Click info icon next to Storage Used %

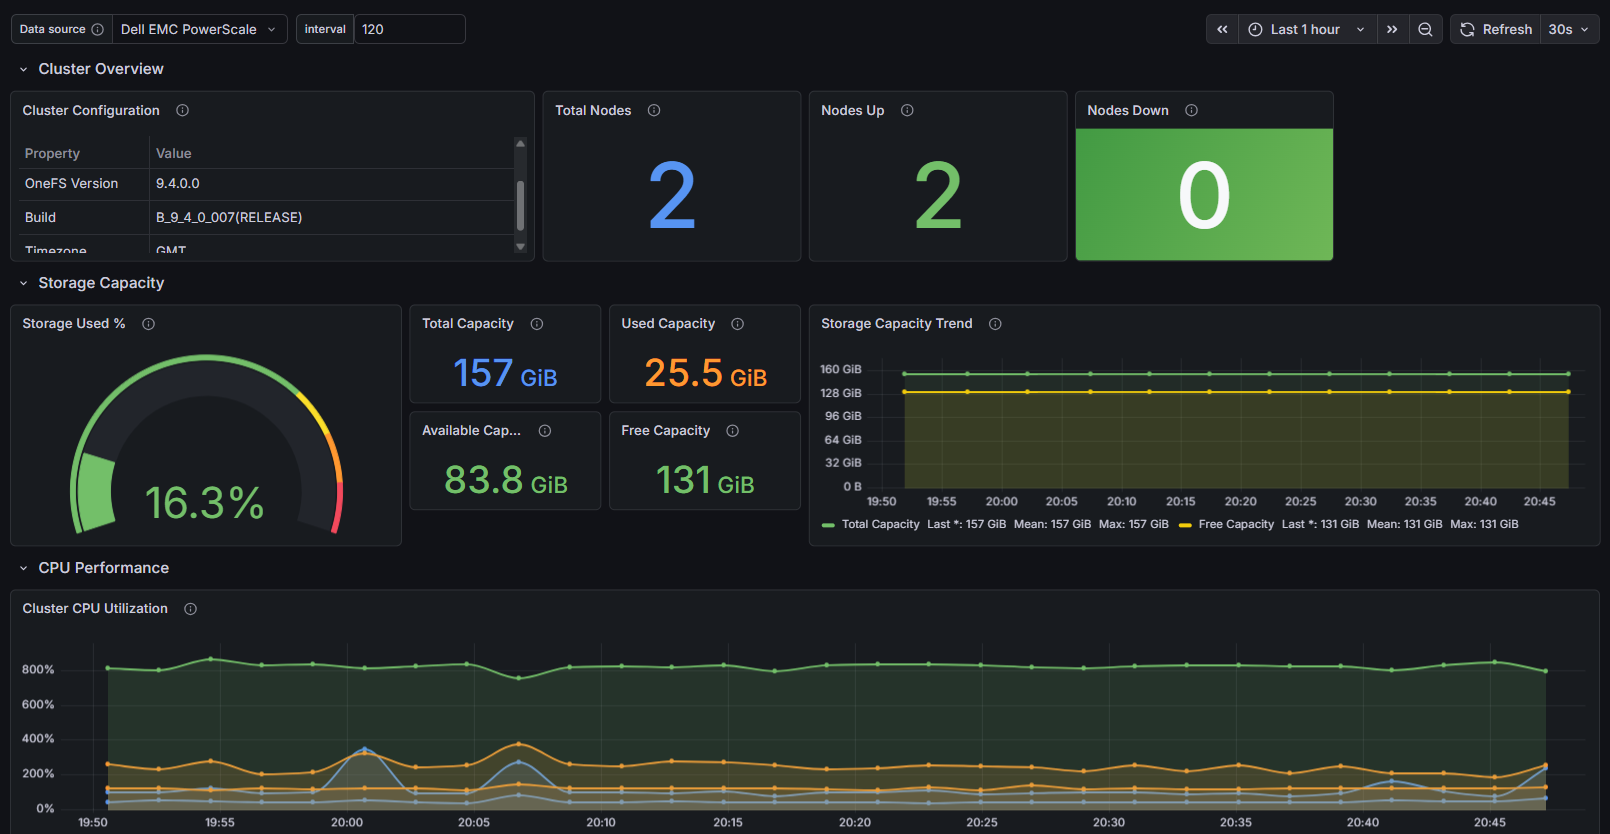148,323
